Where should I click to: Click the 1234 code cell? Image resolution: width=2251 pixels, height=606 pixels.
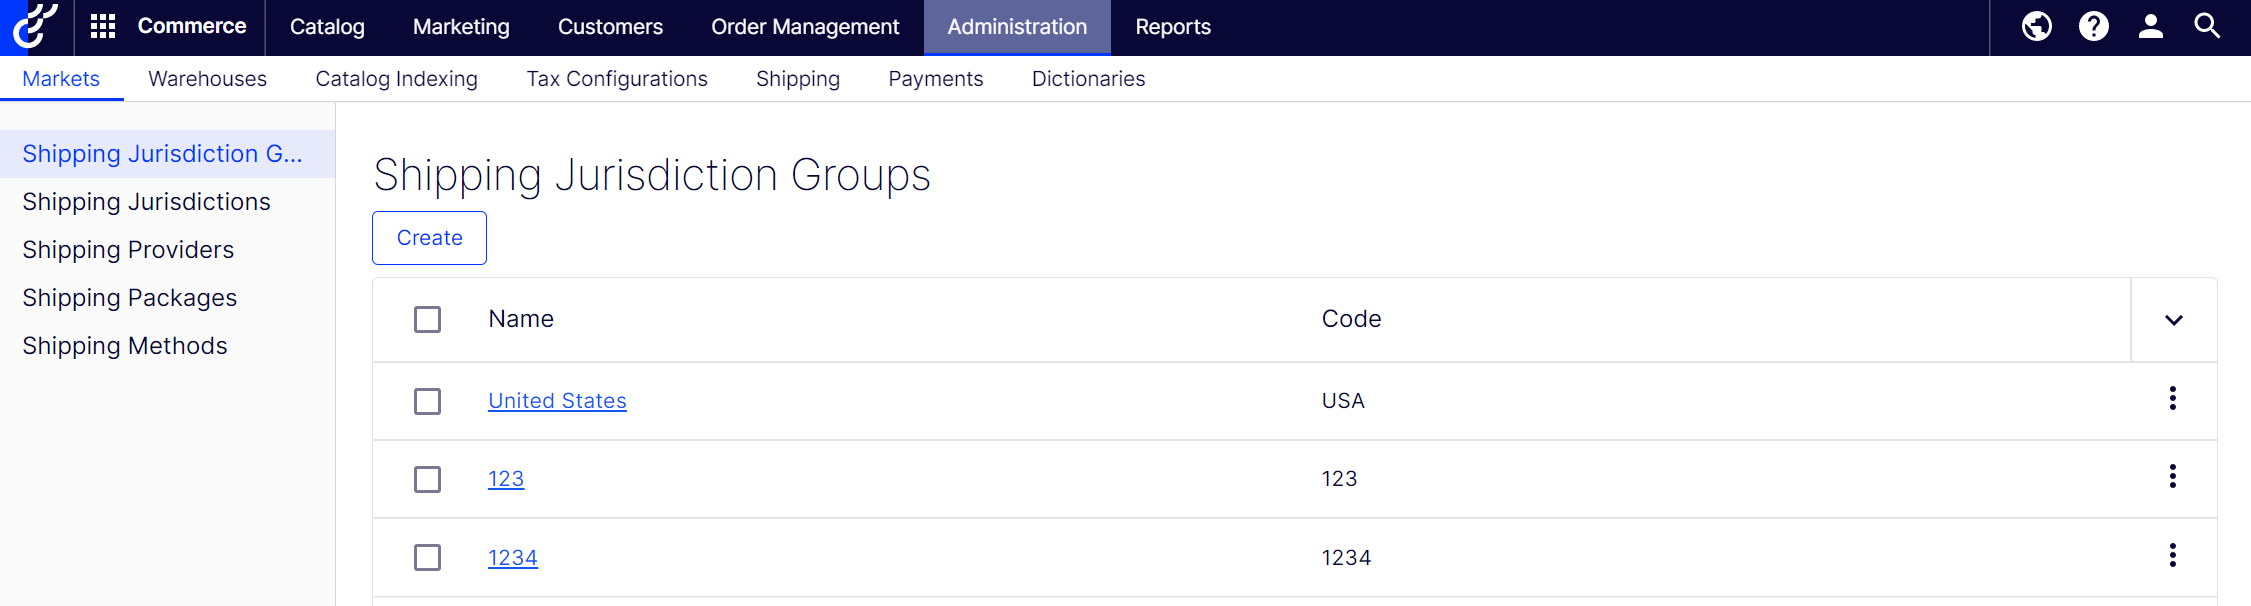pos(1346,558)
